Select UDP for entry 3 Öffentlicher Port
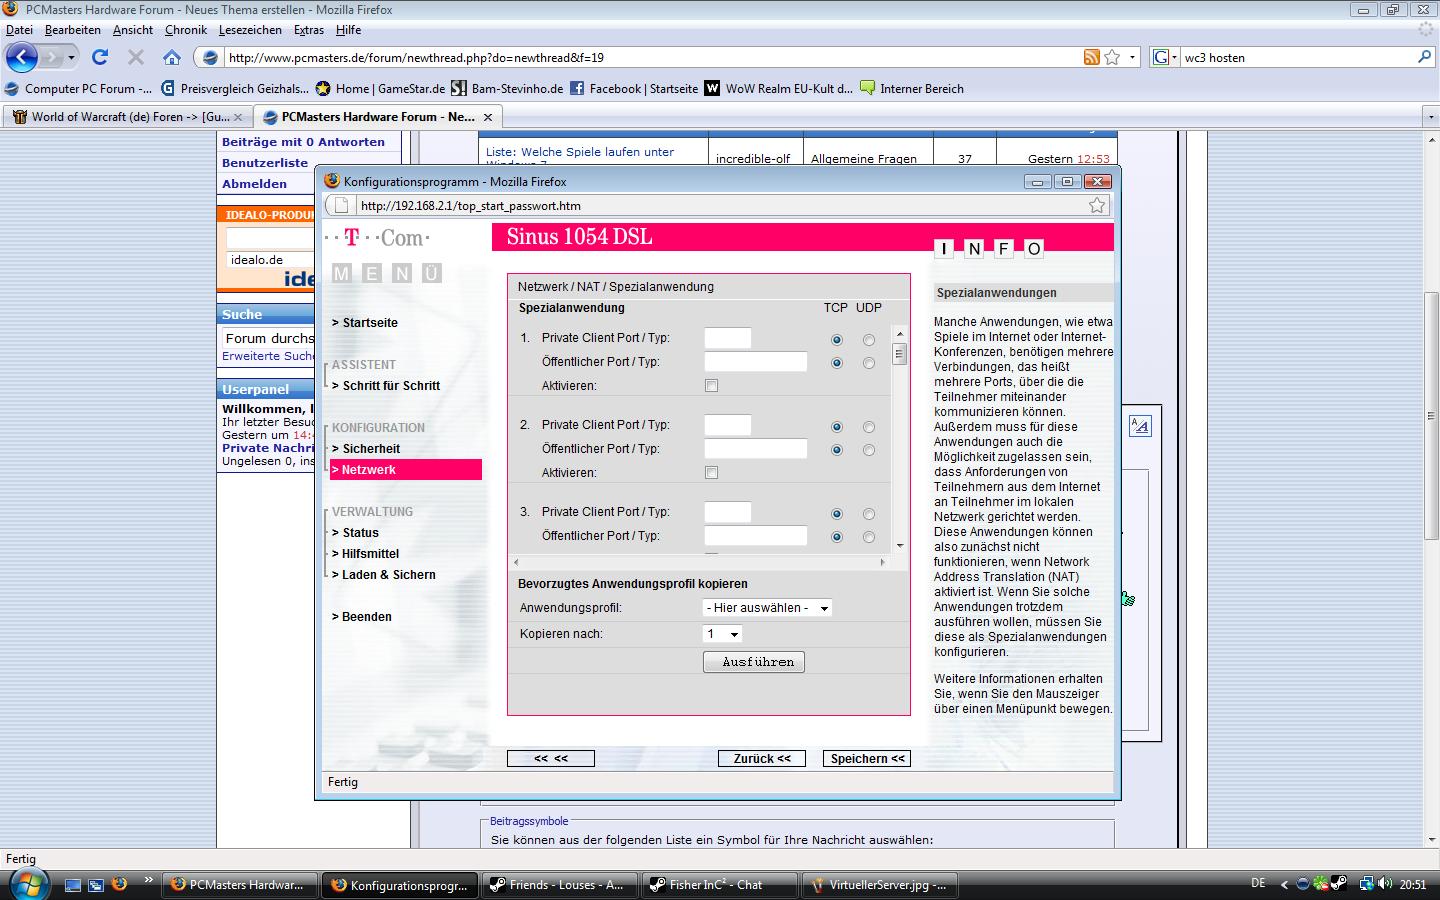 [x=869, y=537]
